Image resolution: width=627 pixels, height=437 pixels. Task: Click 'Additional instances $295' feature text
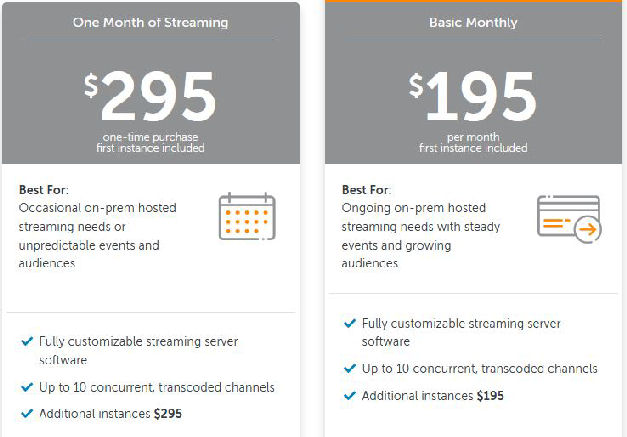tap(111, 413)
